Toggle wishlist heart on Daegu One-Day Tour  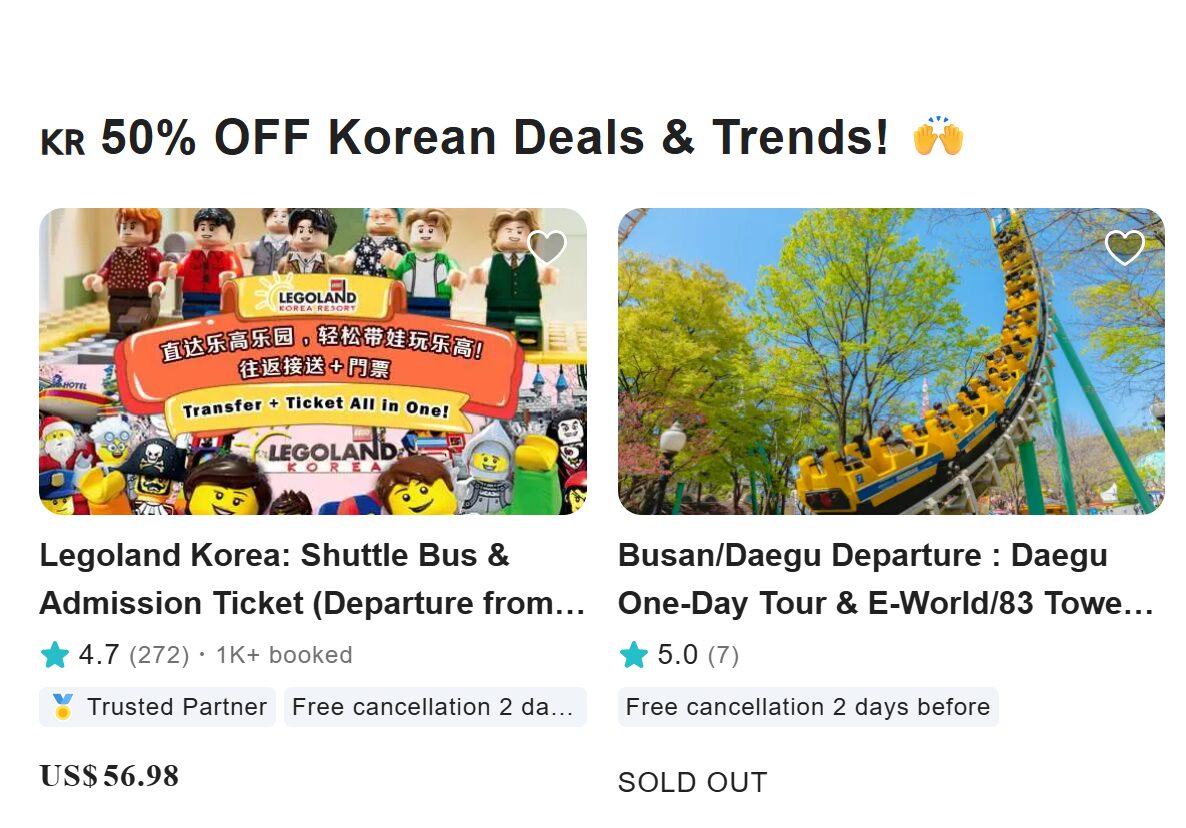[x=1124, y=247]
